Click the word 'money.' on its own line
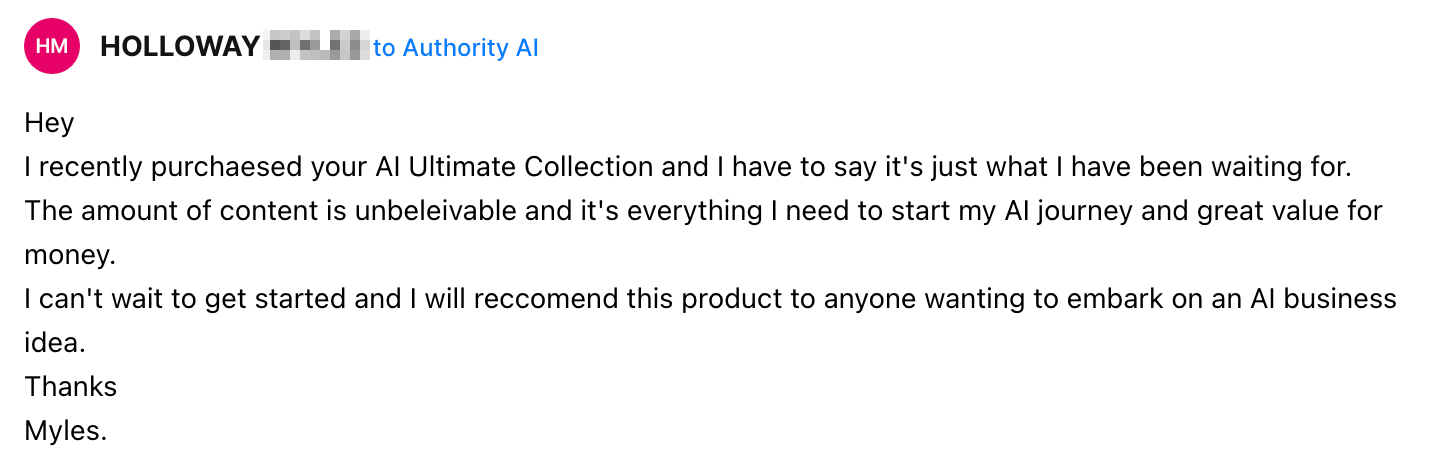The height and width of the screenshot is (460, 1454). [x=71, y=255]
